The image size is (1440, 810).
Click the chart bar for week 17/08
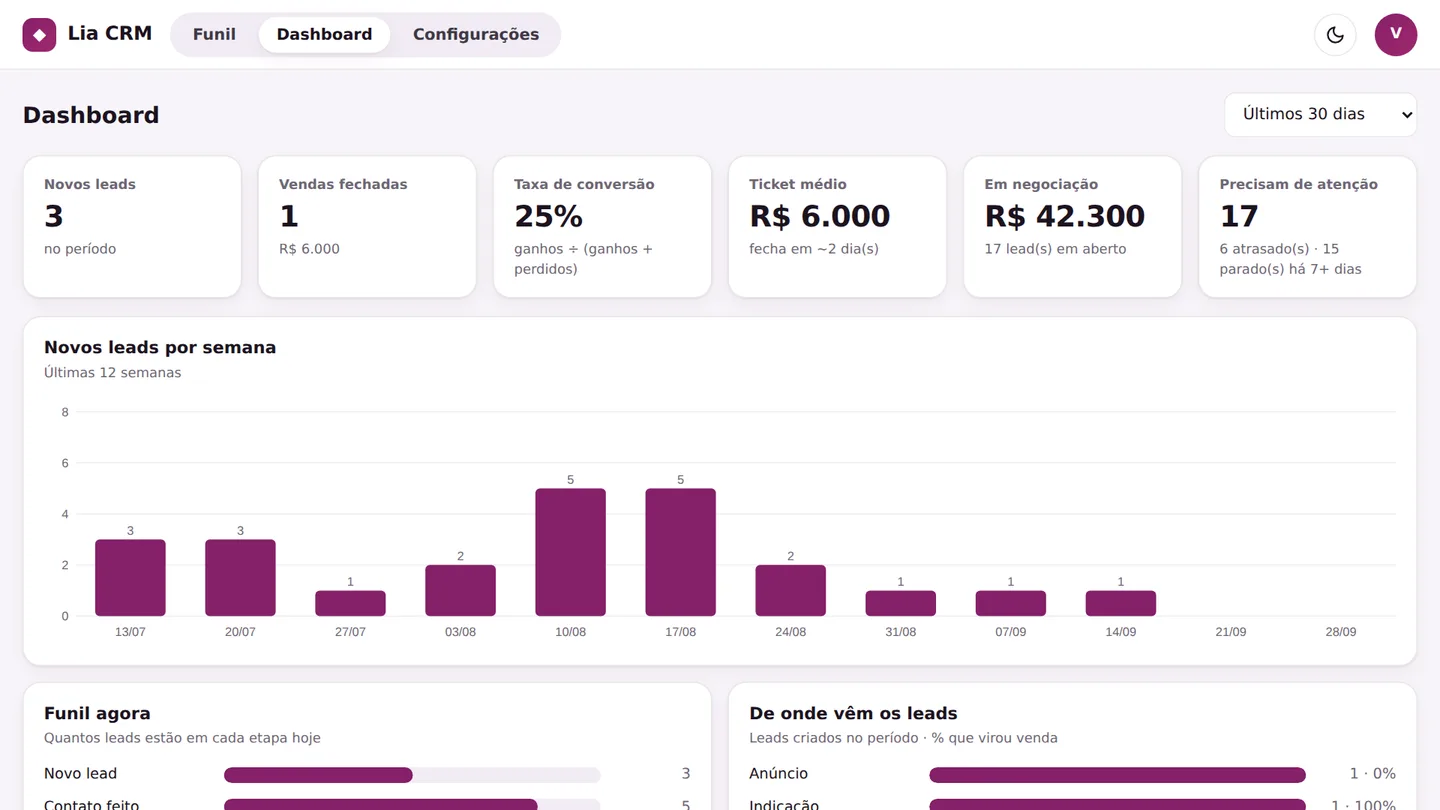click(680, 552)
